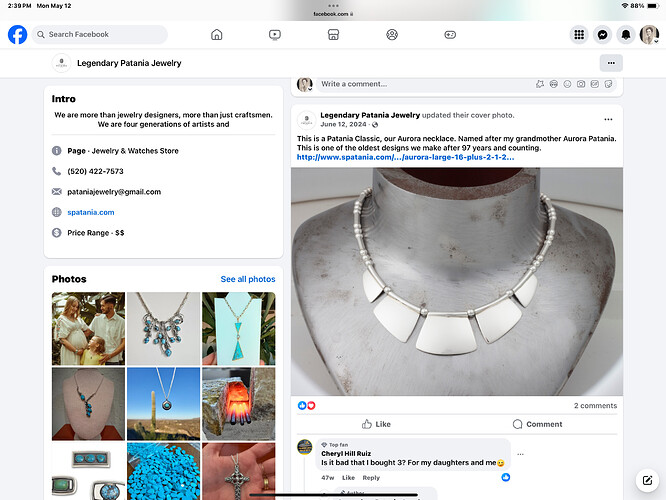
Task: View the post reactions list
Action: point(307,406)
